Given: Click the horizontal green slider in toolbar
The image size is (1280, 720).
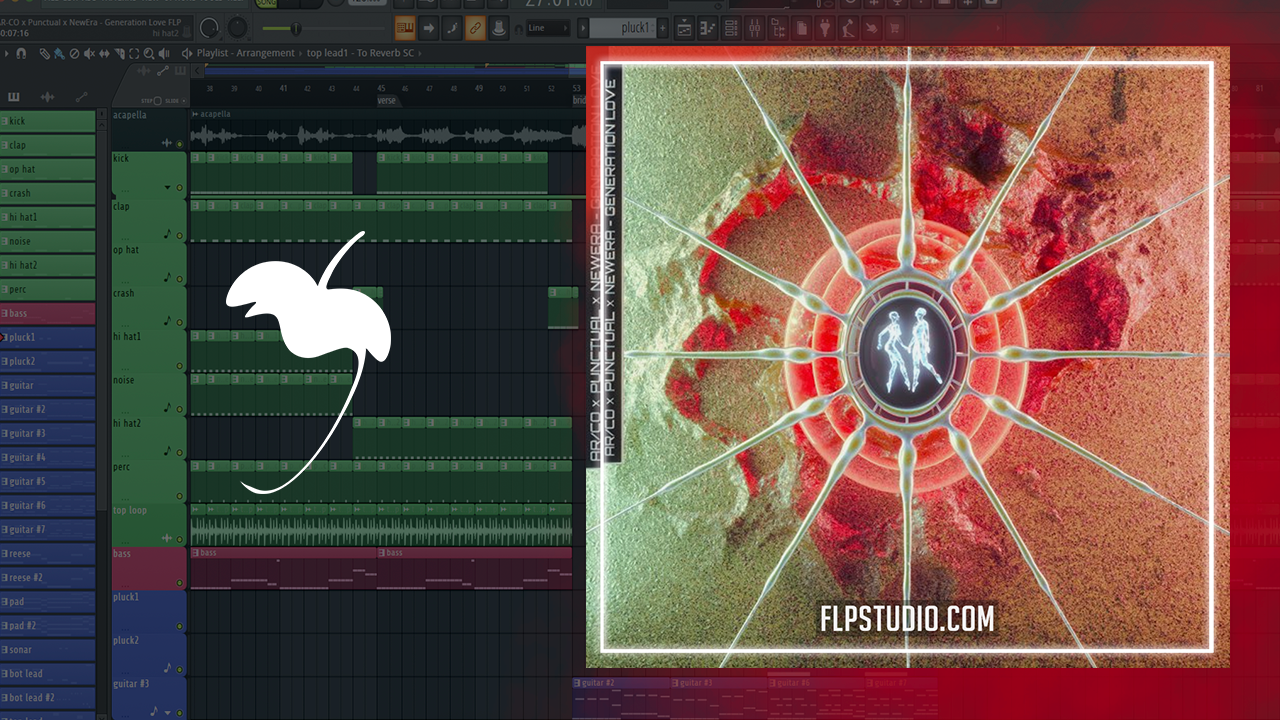Looking at the screenshot, I should coord(323,28).
